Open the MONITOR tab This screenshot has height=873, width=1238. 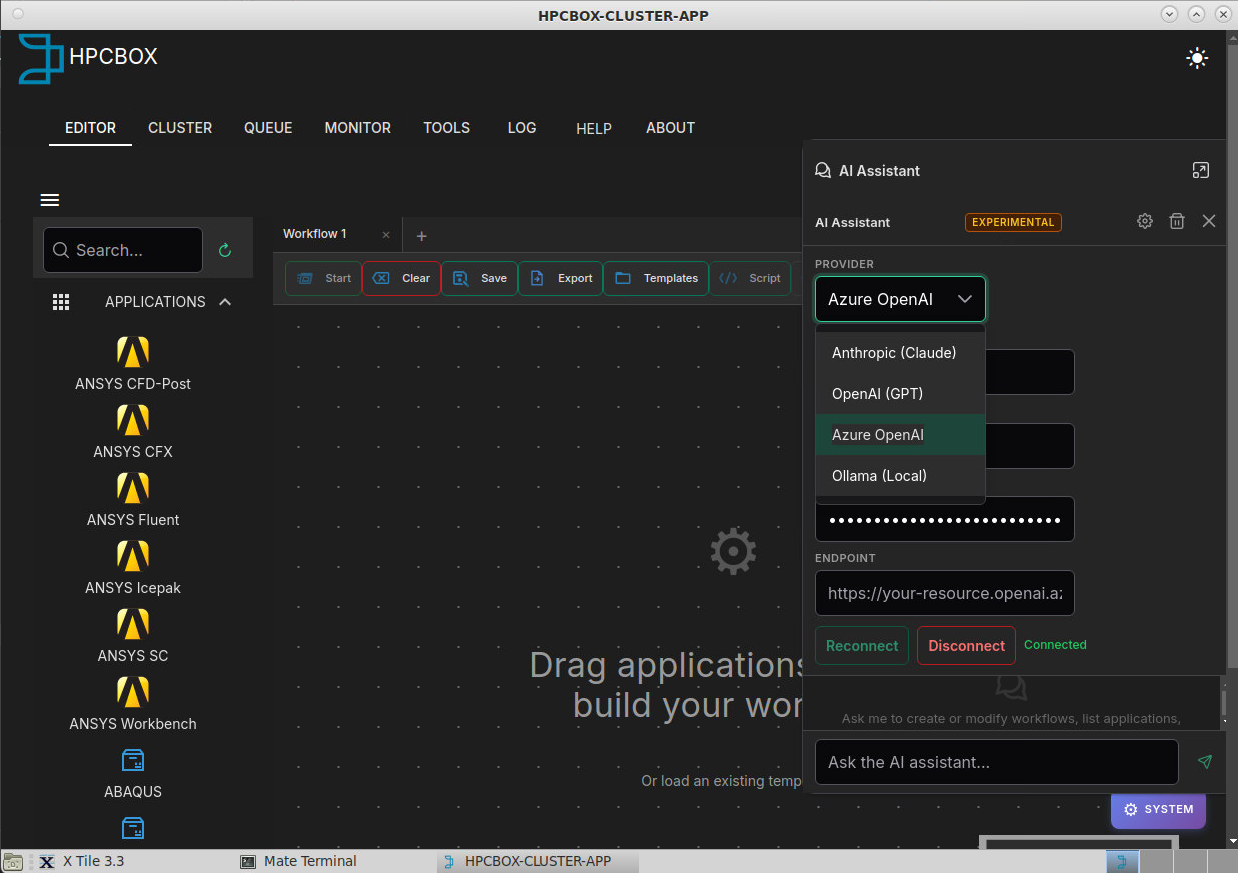point(358,128)
